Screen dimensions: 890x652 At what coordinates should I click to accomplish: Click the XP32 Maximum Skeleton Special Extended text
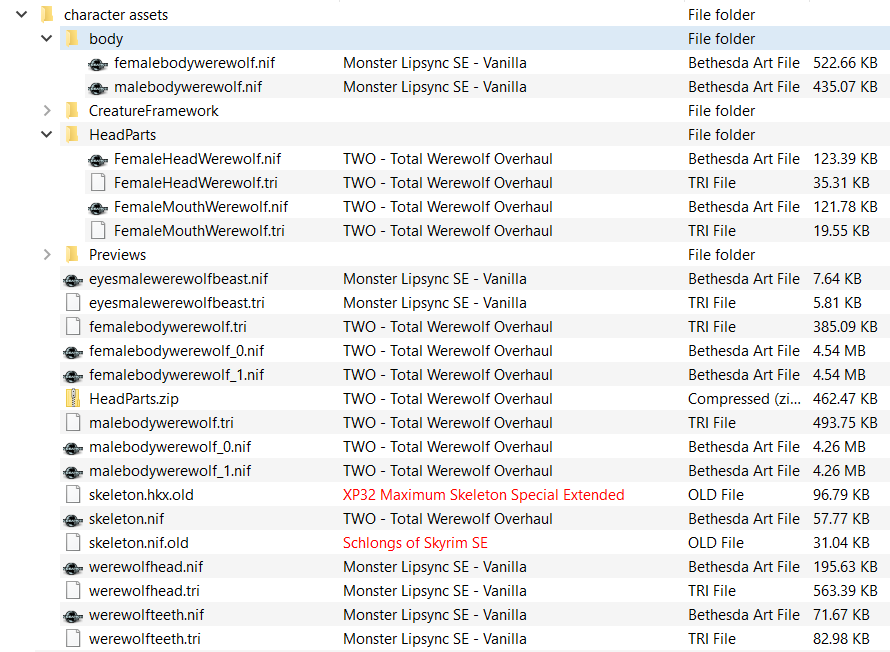(484, 495)
